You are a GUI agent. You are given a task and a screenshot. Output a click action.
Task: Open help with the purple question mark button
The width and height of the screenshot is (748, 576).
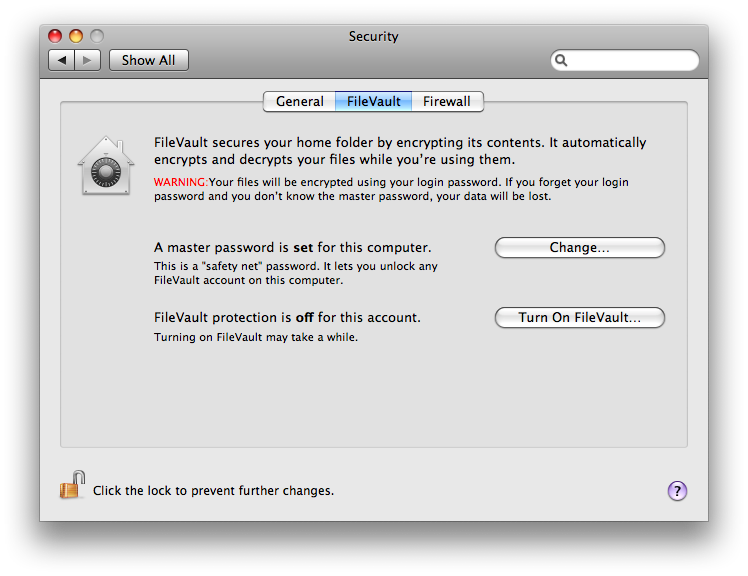677,491
